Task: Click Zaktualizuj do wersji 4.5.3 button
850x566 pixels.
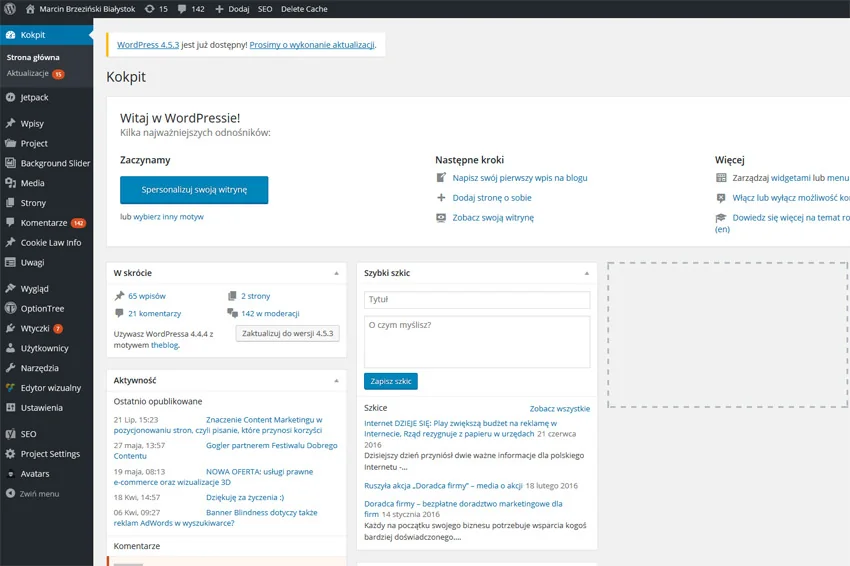Action: pos(287,333)
